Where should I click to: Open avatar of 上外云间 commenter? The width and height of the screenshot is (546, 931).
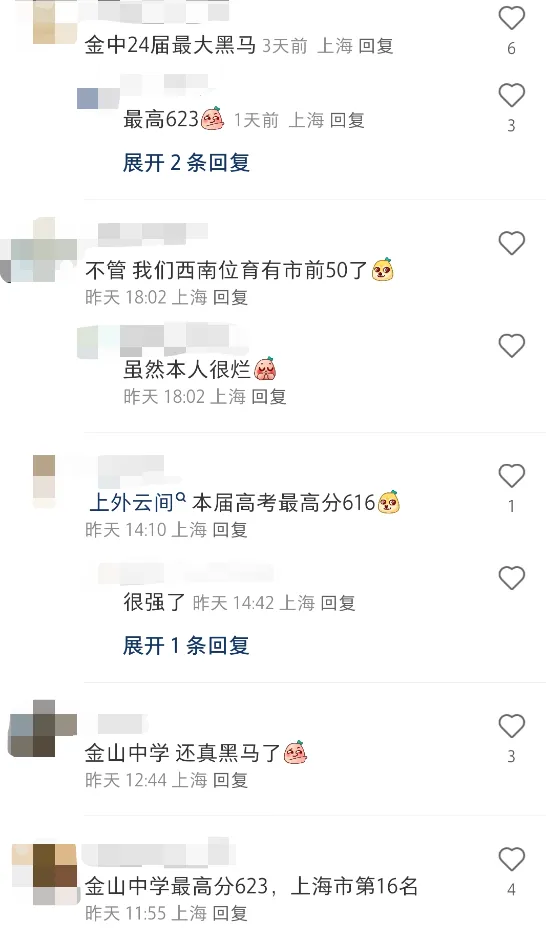[x=44, y=482]
